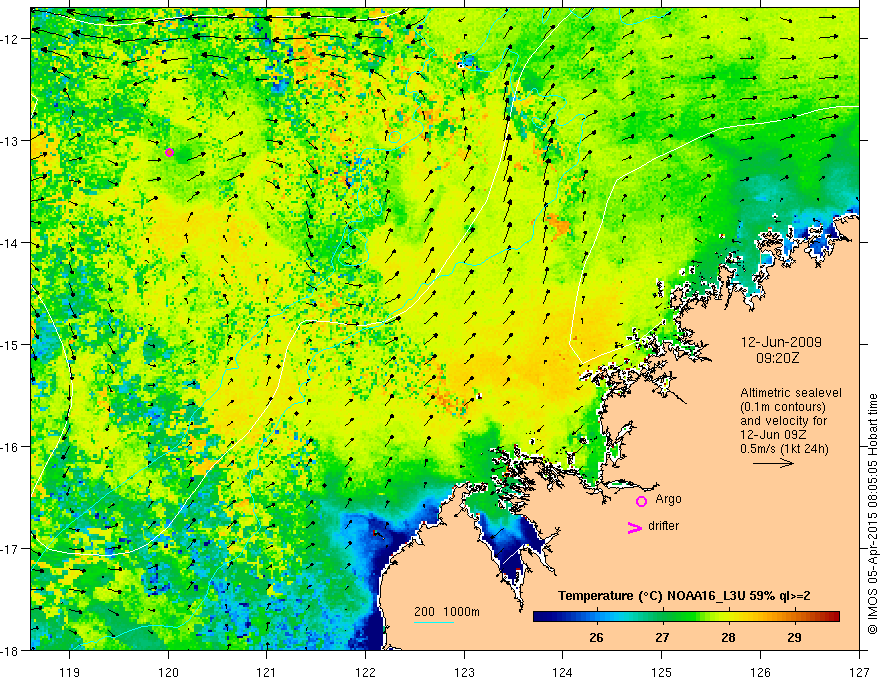Viewport: 880px width, 680px height.
Task: Click the 'drifter' legend label
Action: click(663, 526)
